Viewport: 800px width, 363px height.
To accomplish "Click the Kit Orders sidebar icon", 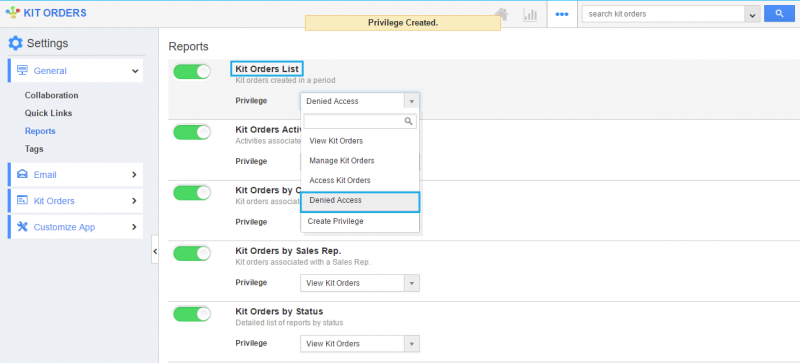I will tap(22, 201).
